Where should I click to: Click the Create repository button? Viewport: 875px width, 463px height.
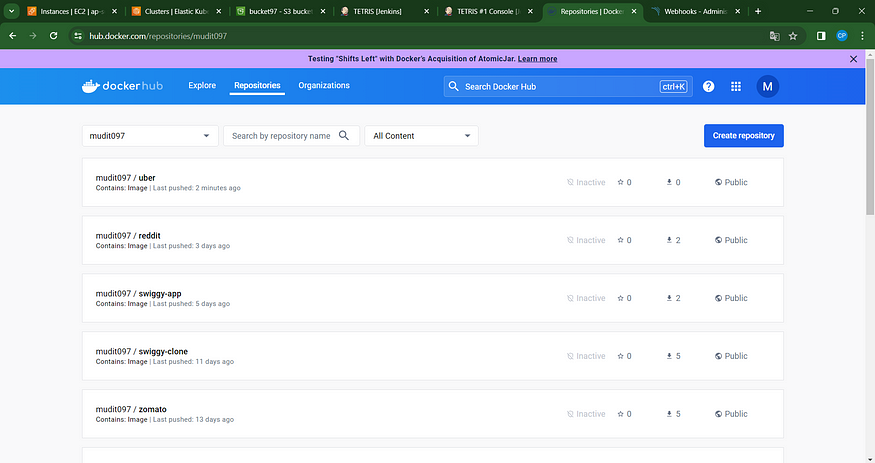743,136
